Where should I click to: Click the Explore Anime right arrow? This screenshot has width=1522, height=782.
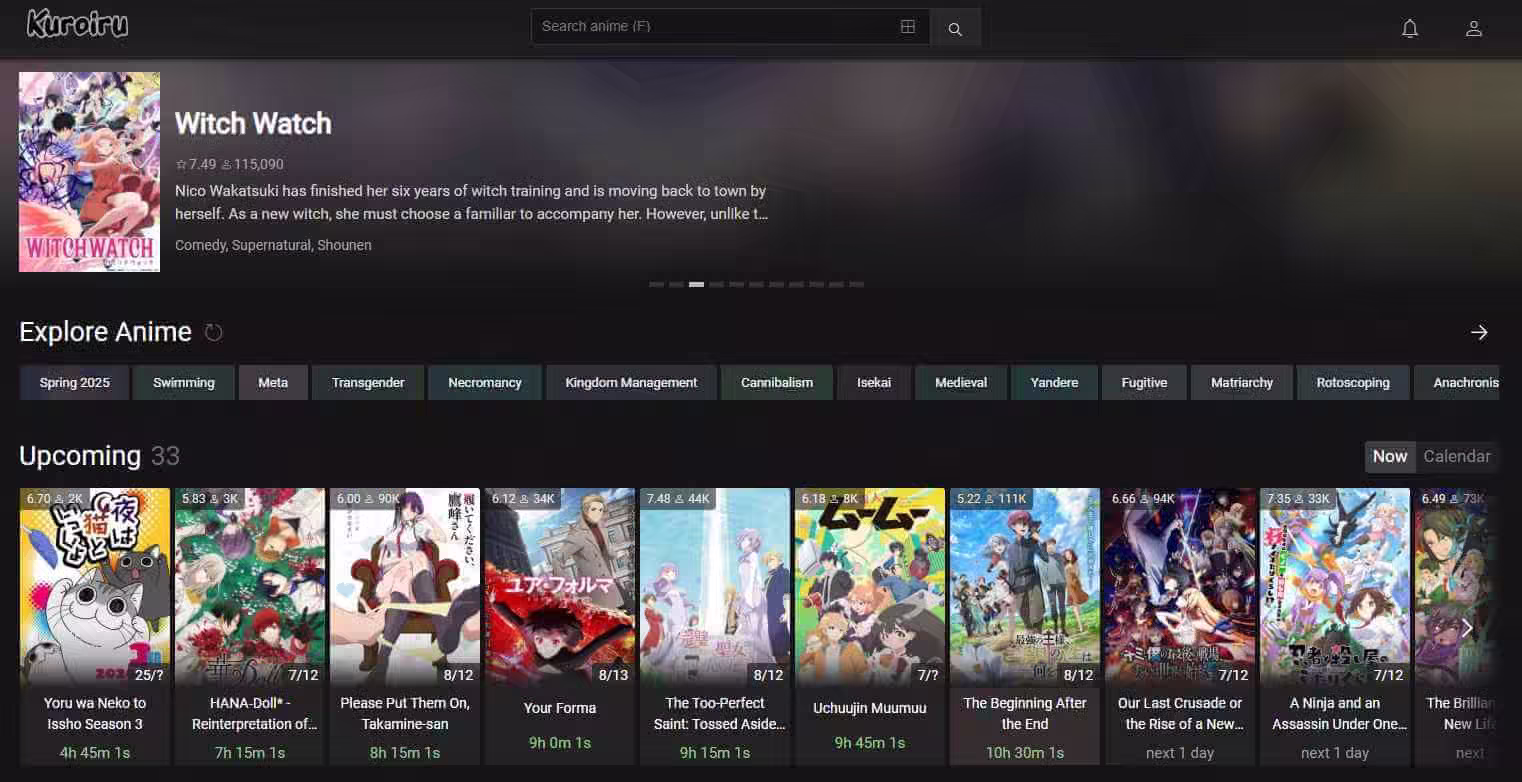1479,332
